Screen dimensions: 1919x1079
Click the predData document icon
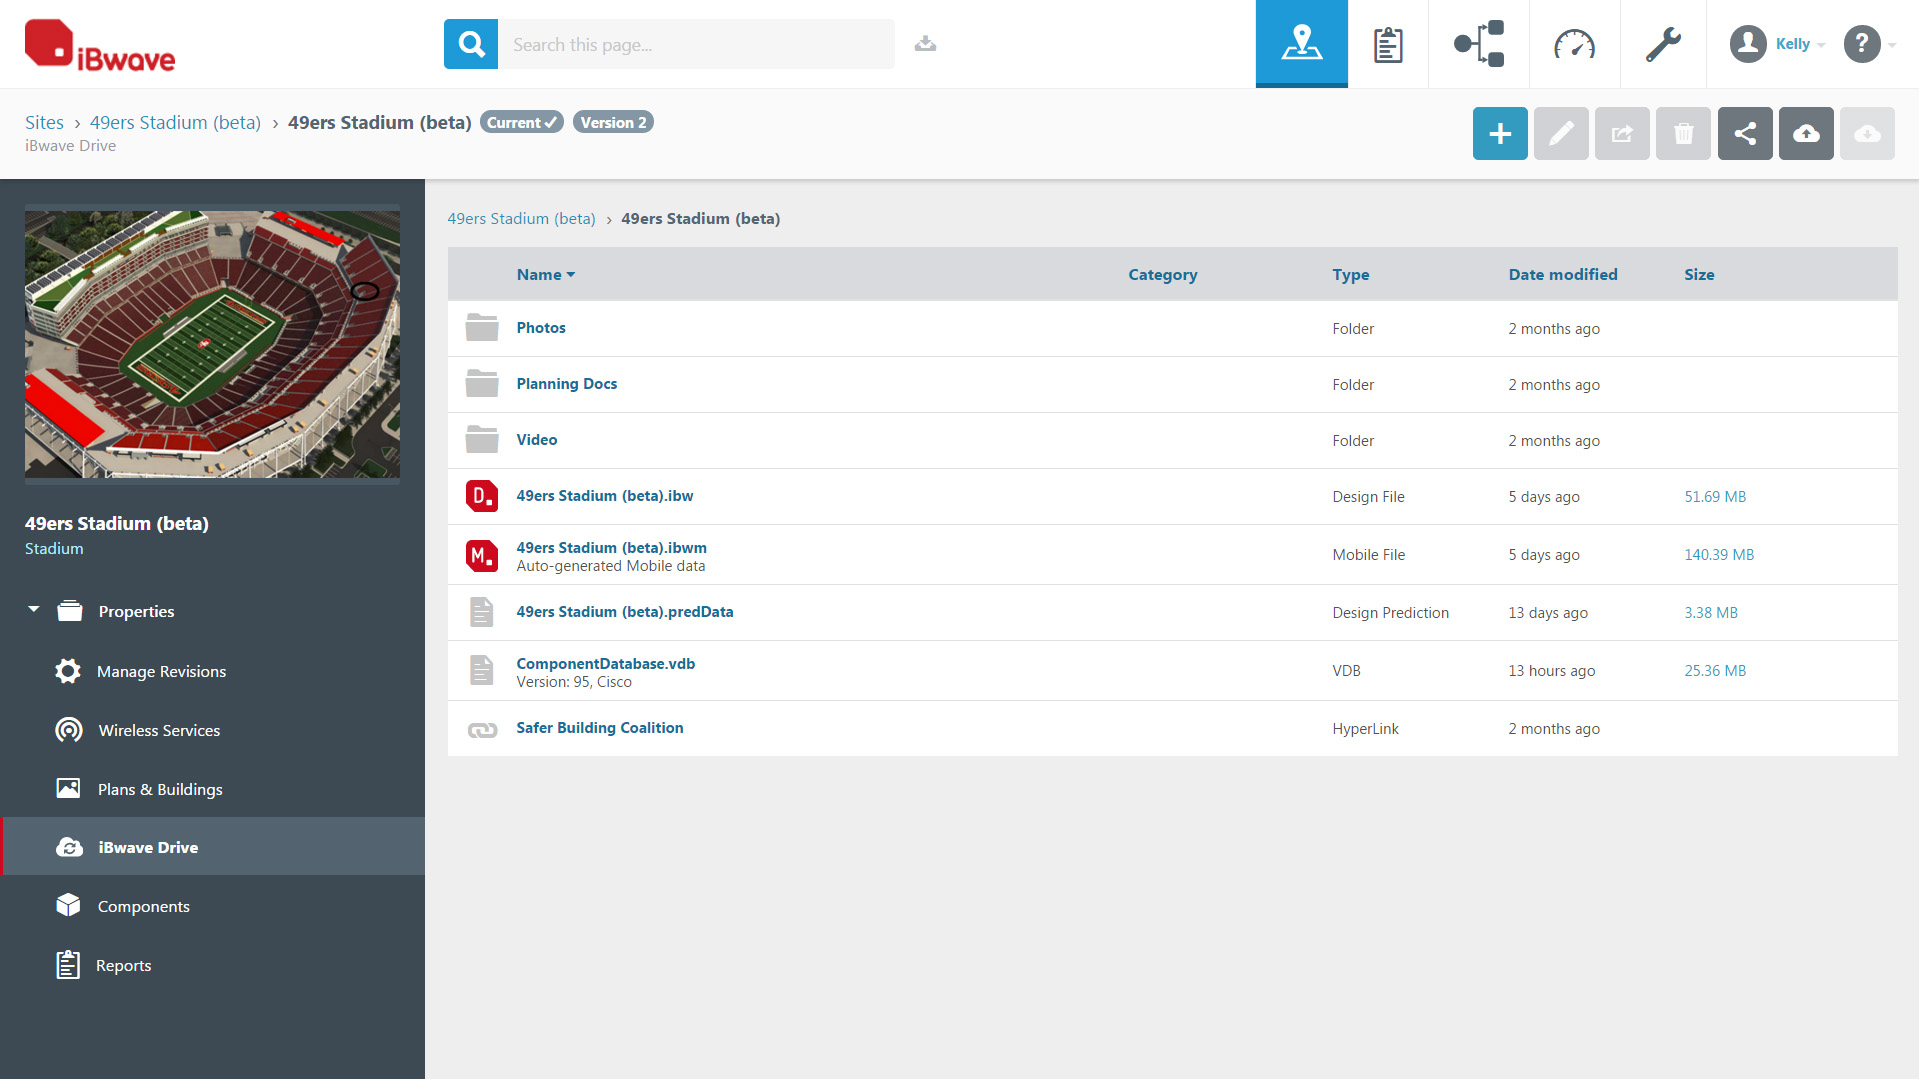(482, 612)
